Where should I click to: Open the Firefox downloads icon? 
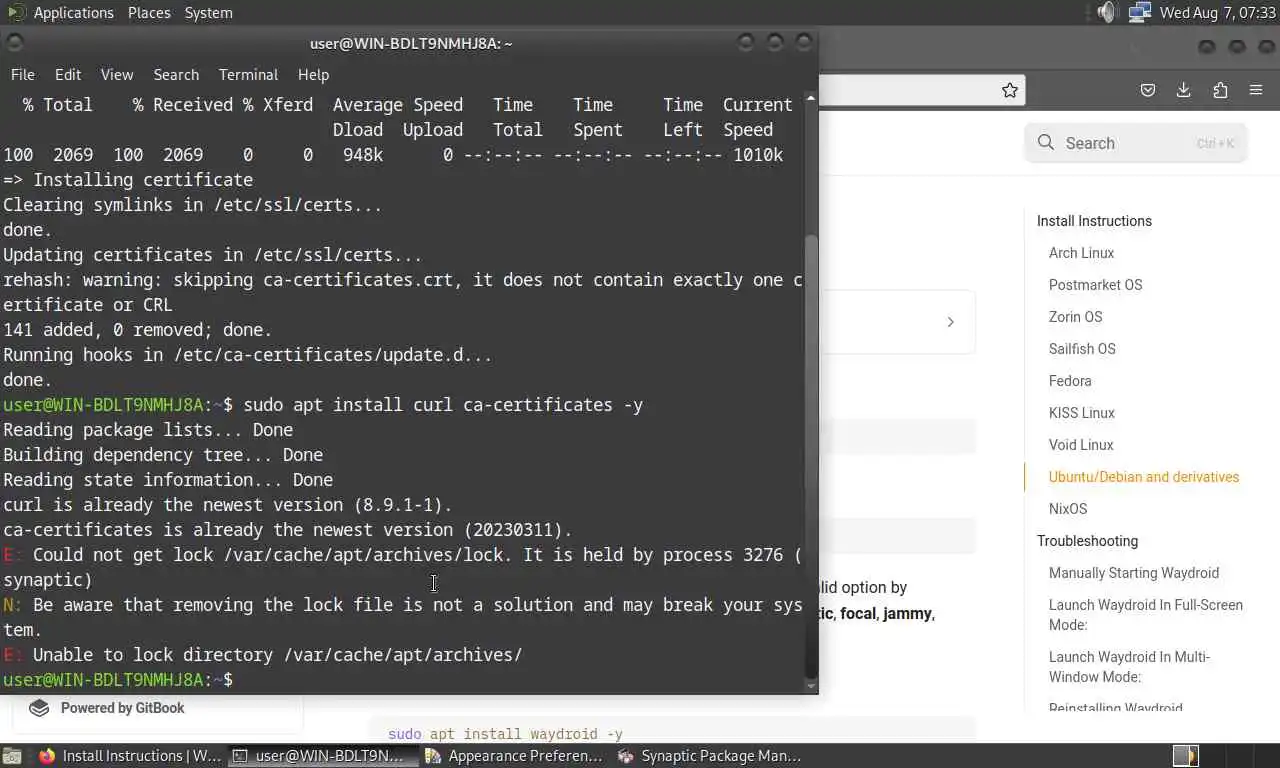(1183, 90)
